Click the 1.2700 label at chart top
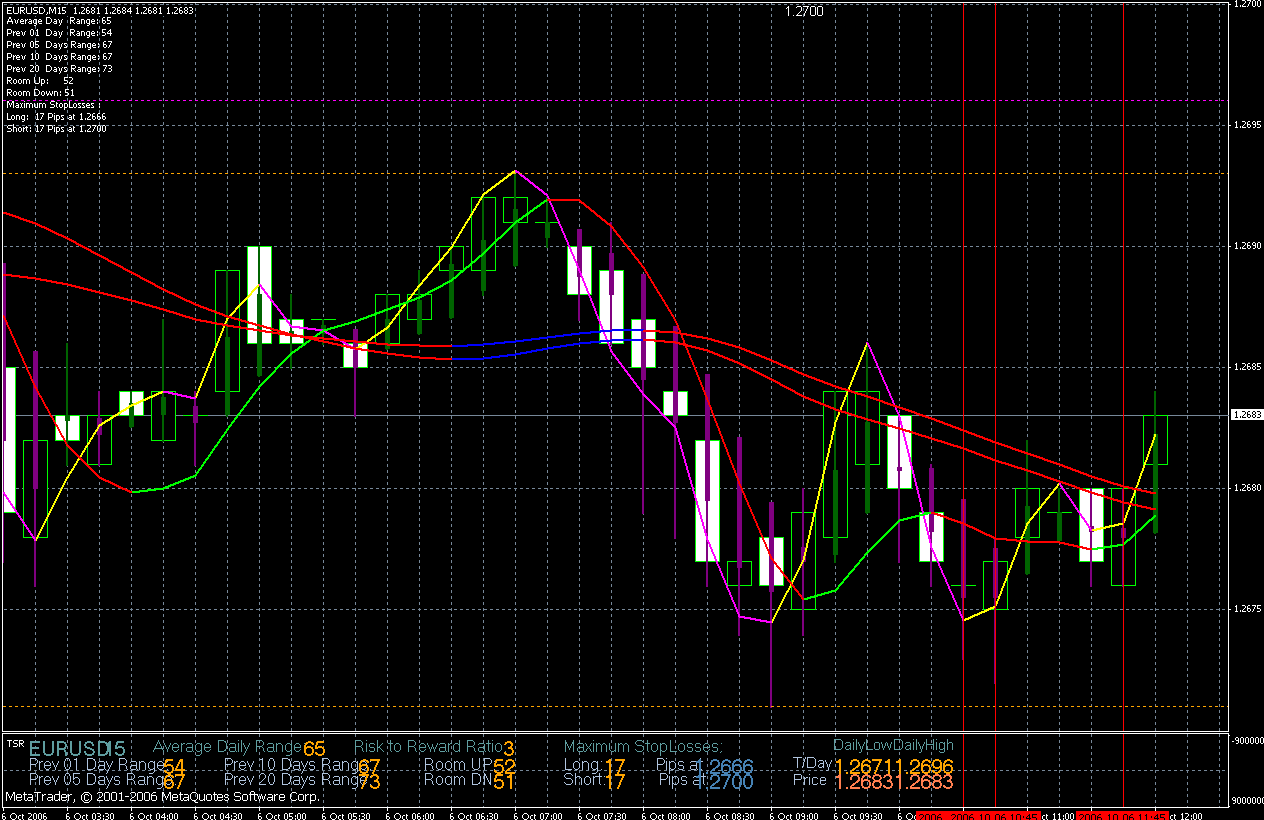Viewport: 1264px width, 820px height. pos(803,11)
